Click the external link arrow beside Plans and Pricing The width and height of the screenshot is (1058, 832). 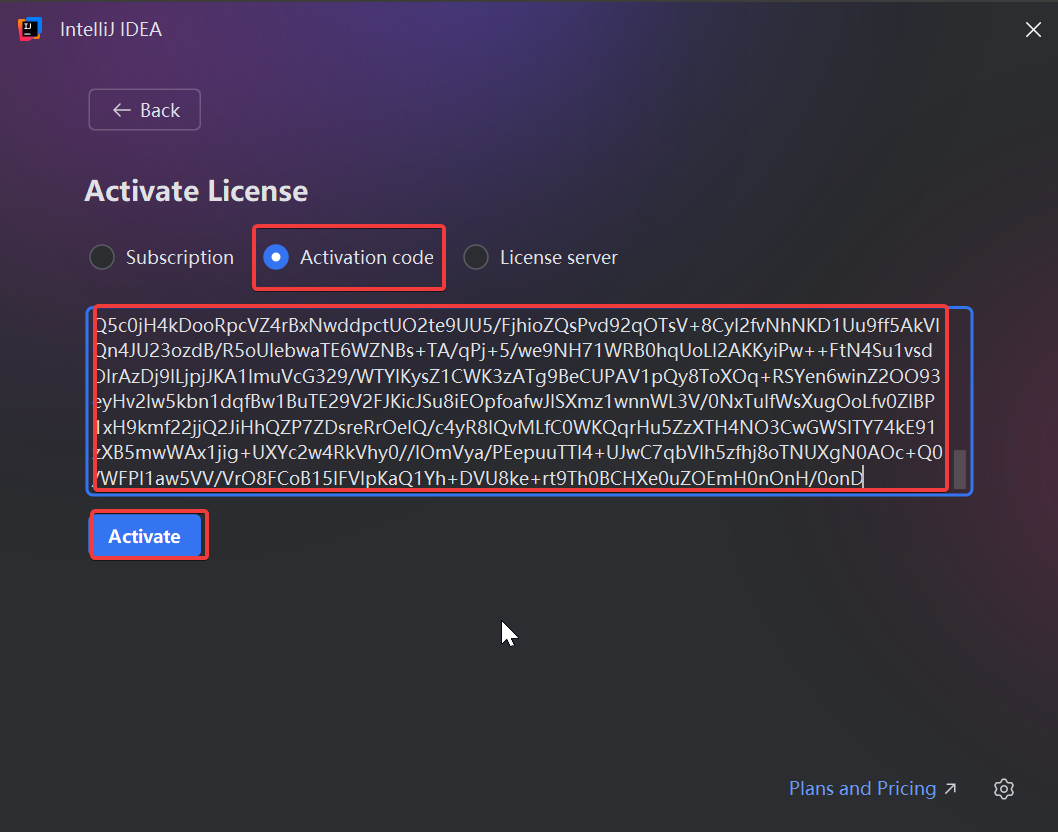click(950, 789)
